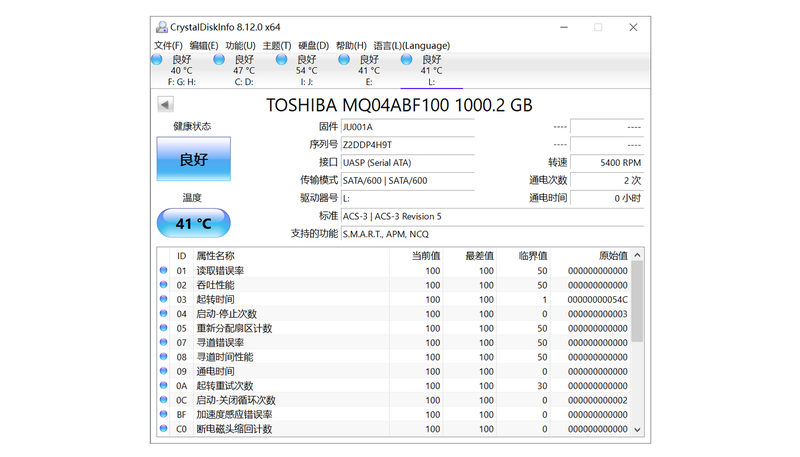This screenshot has width=800, height=457.
Task: Click the interface field UASP (Serial ATA)
Action: point(408,162)
